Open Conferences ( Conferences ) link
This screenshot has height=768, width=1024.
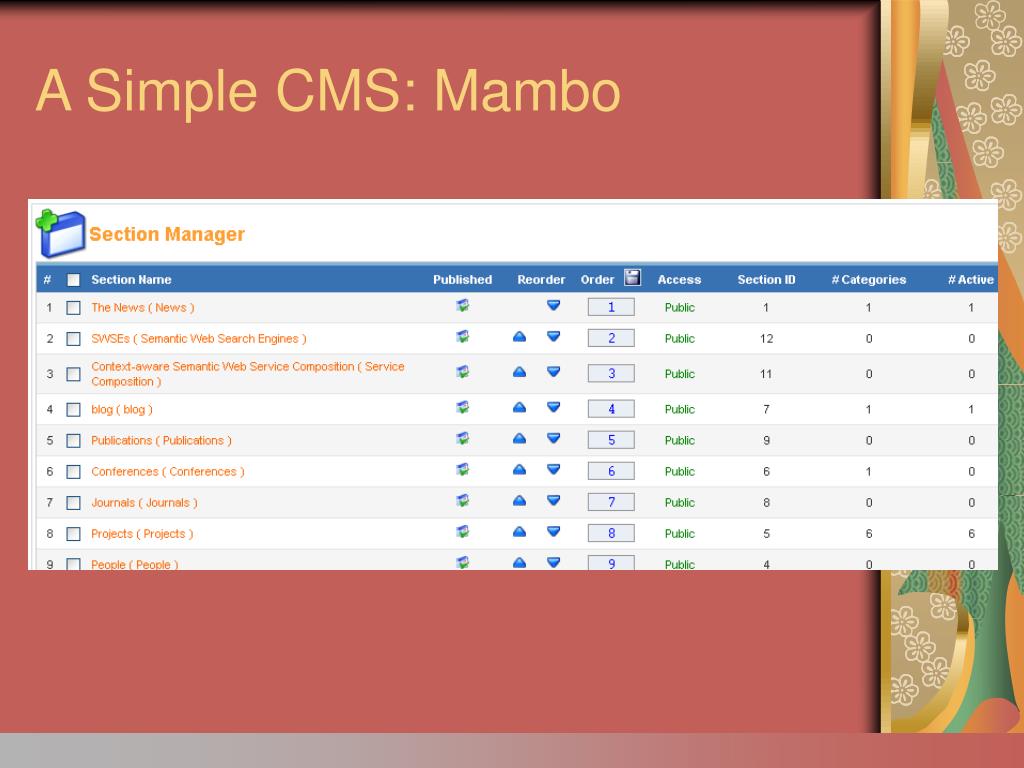pyautogui.click(x=168, y=472)
